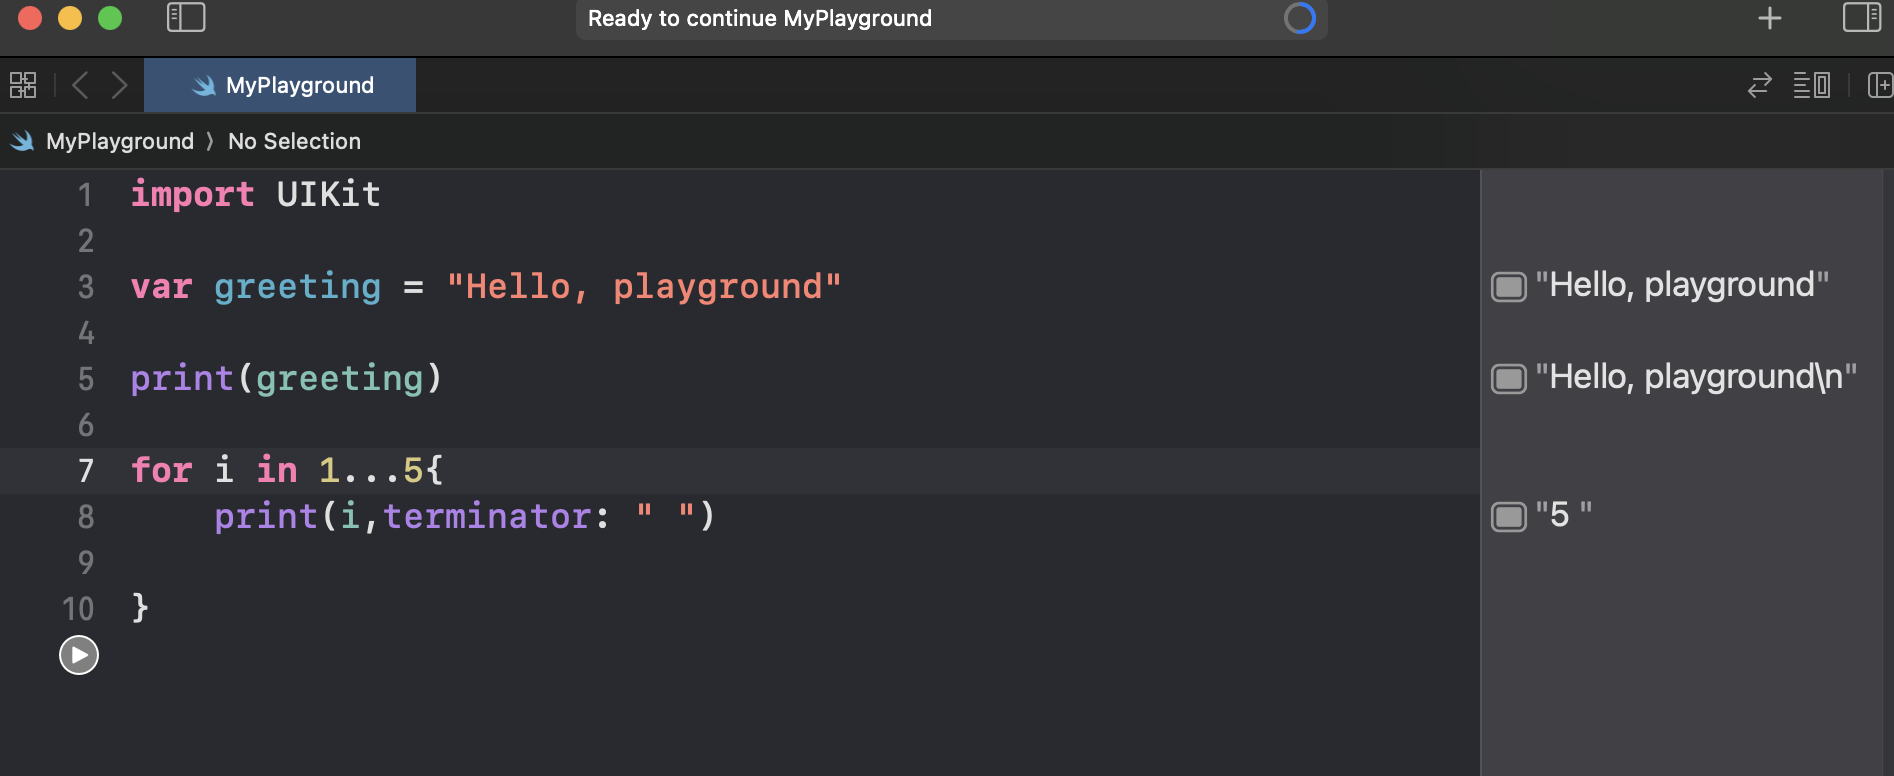The height and width of the screenshot is (776, 1894).
Task: Click the Swift icon in MyPlayground tab
Action: click(204, 86)
